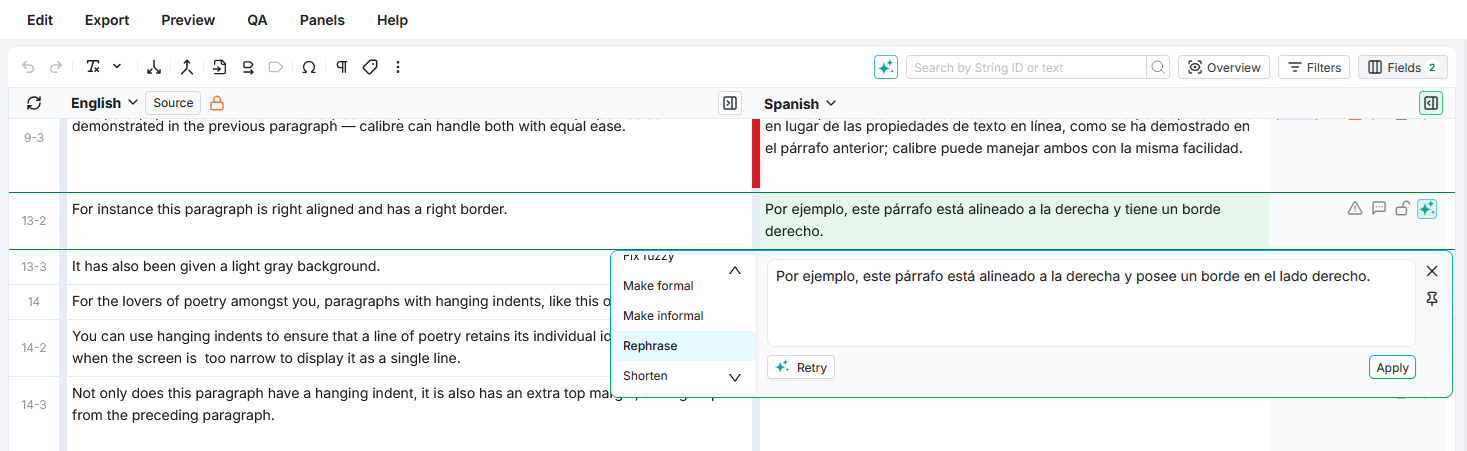
Task: Toggle the orange source lock icon
Action: (x=217, y=103)
